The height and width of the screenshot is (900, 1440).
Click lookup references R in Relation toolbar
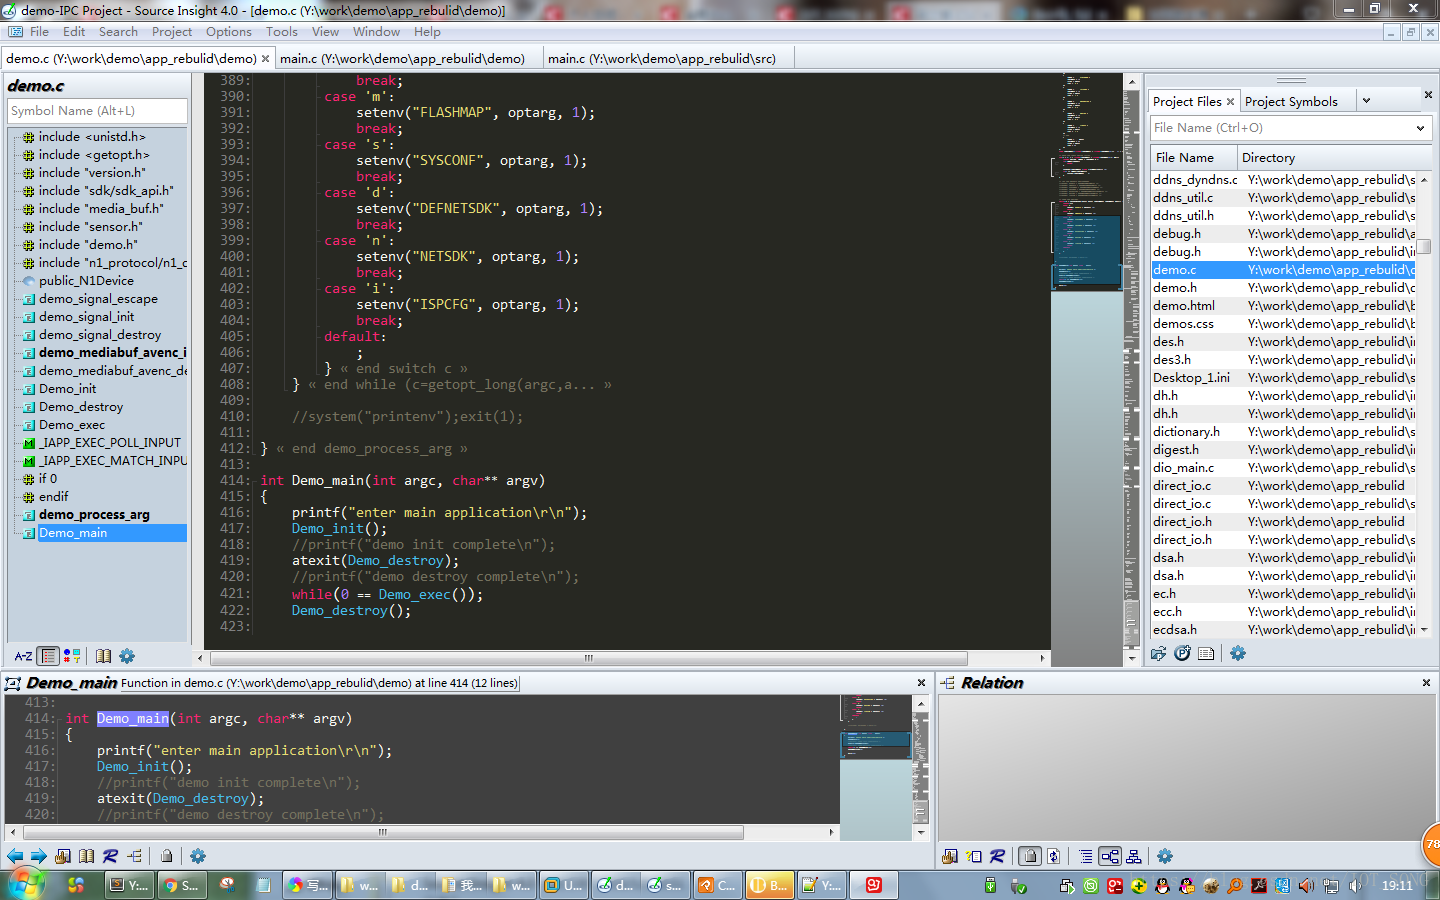click(997, 856)
